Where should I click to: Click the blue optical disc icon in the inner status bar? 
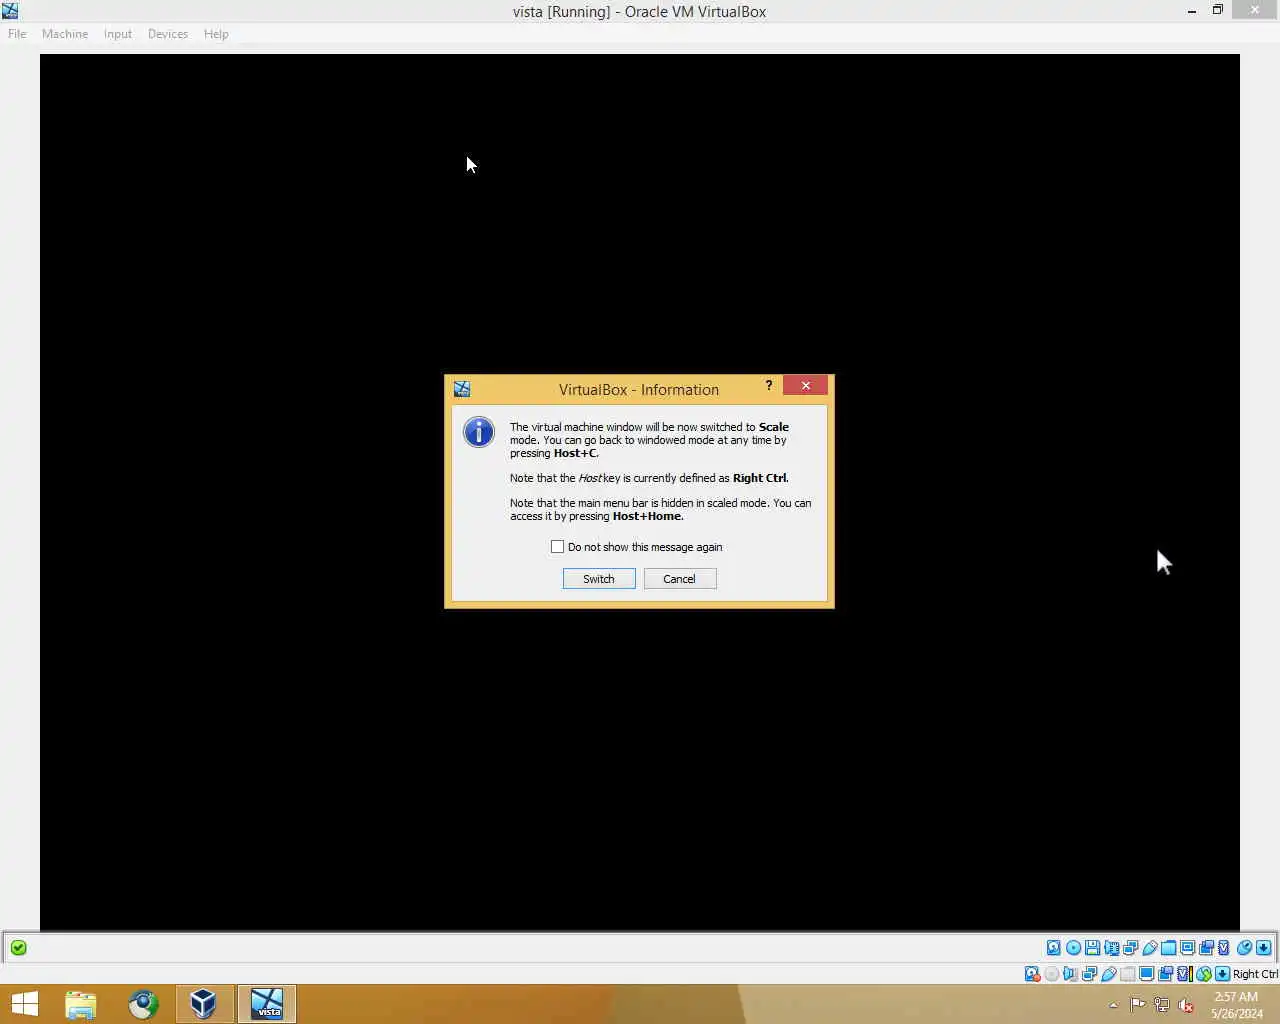[x=1073, y=947]
